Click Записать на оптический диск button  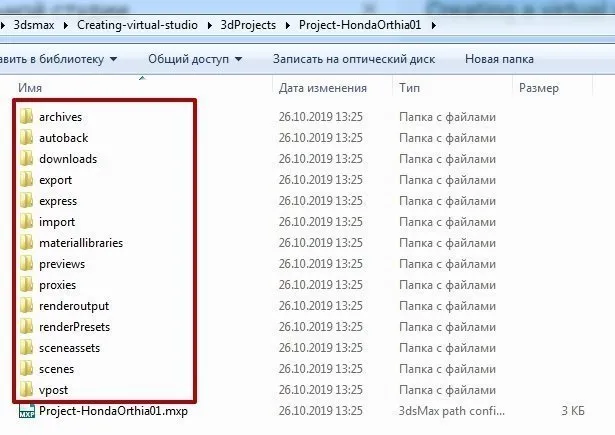pyautogui.click(x=354, y=59)
